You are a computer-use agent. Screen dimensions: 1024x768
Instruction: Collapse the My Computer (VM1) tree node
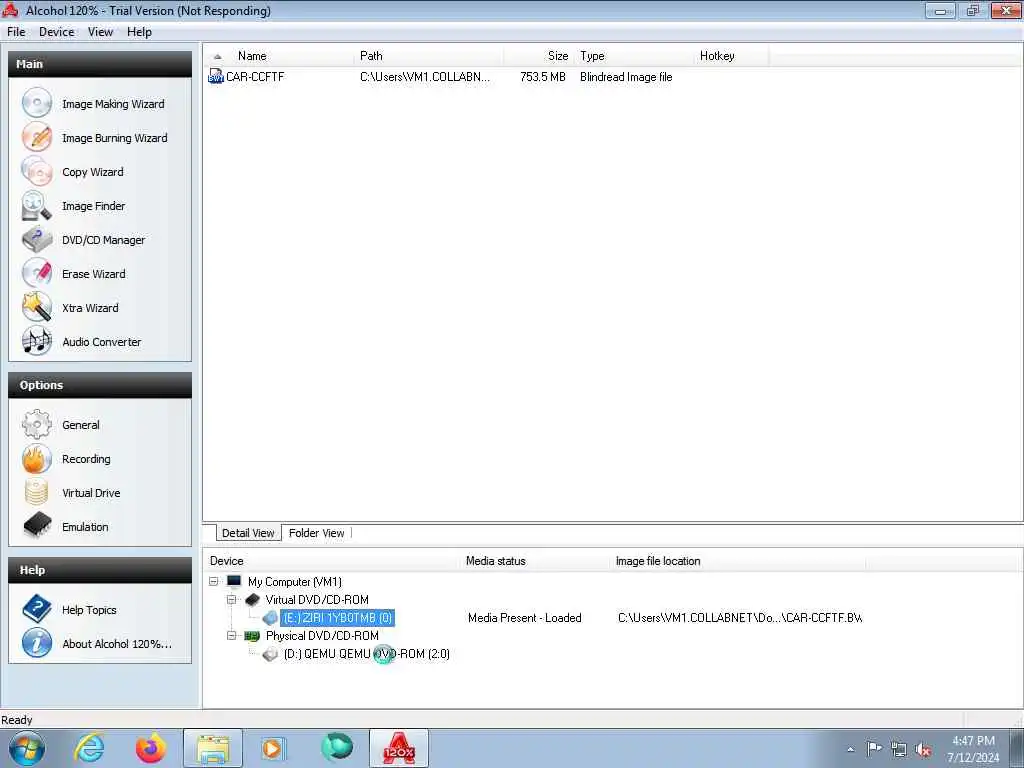click(214, 581)
